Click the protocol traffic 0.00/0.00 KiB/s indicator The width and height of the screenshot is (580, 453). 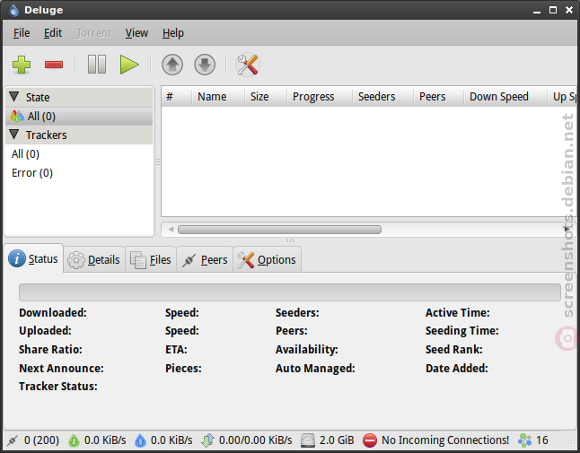click(x=247, y=440)
